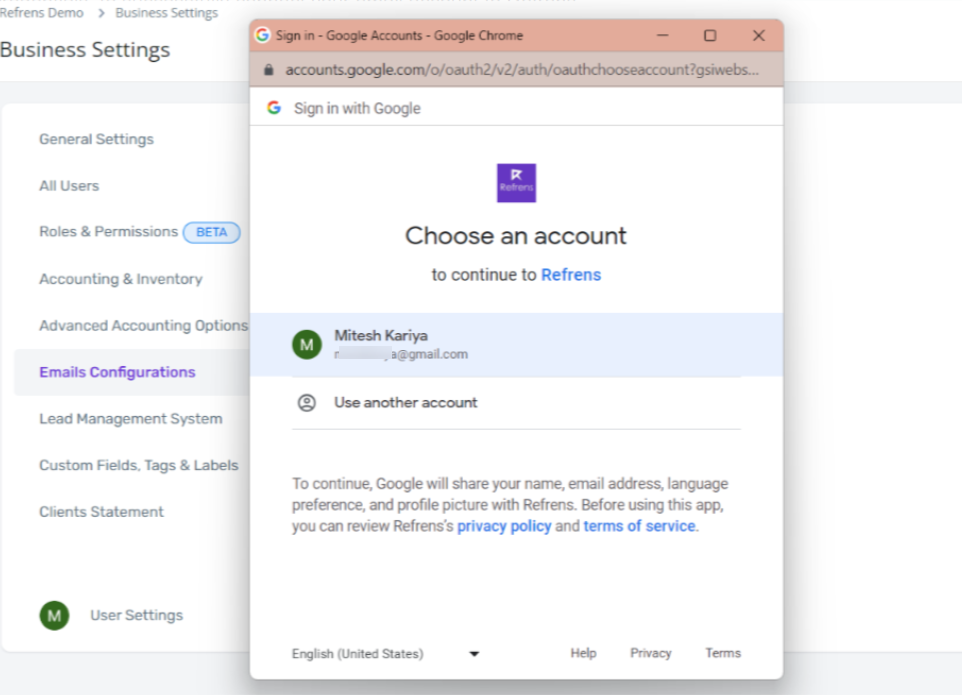The height and width of the screenshot is (695, 962).
Task: Open Lead Management System settings
Action: tap(131, 419)
